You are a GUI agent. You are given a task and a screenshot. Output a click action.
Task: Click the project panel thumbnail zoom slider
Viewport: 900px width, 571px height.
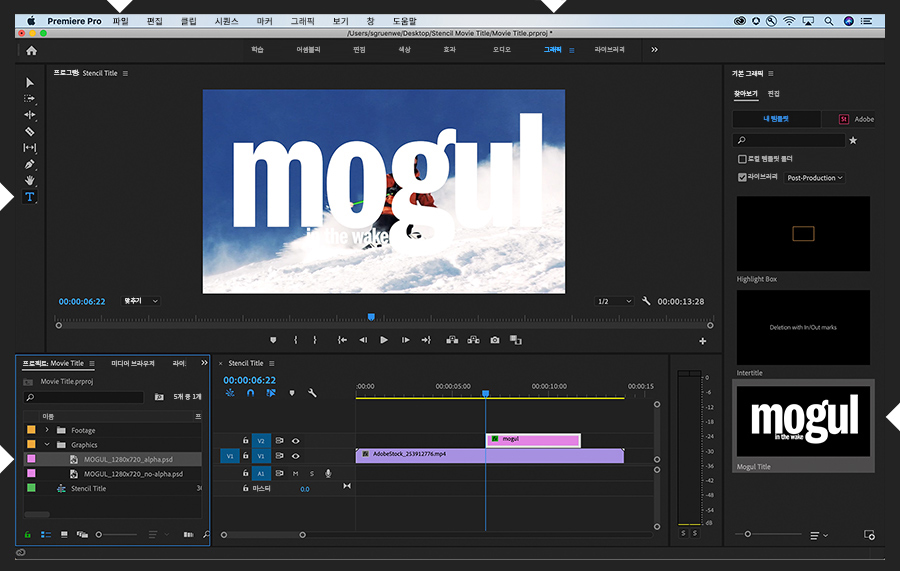coord(99,535)
